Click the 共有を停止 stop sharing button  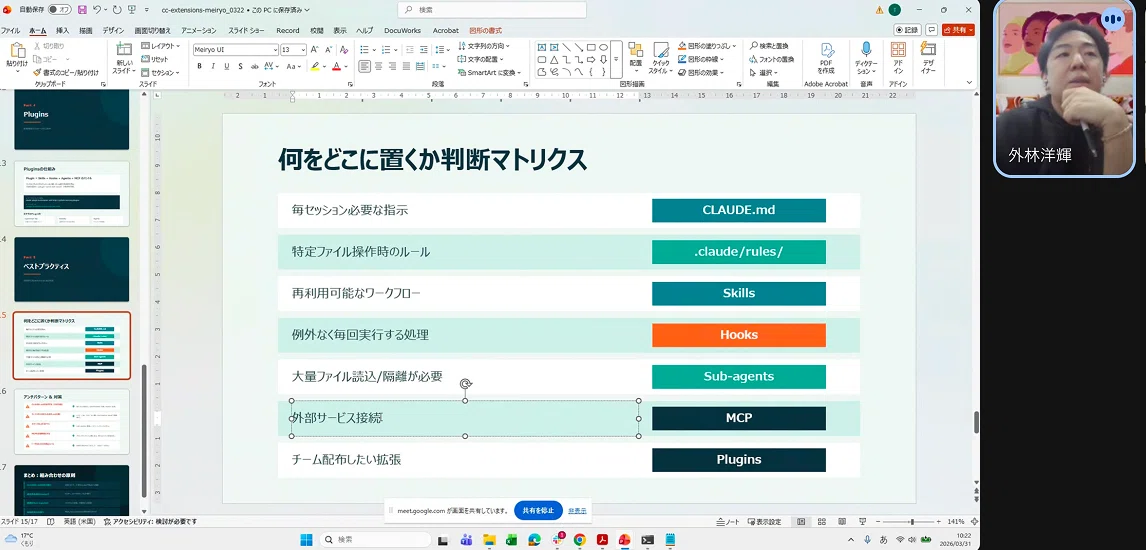click(539, 511)
